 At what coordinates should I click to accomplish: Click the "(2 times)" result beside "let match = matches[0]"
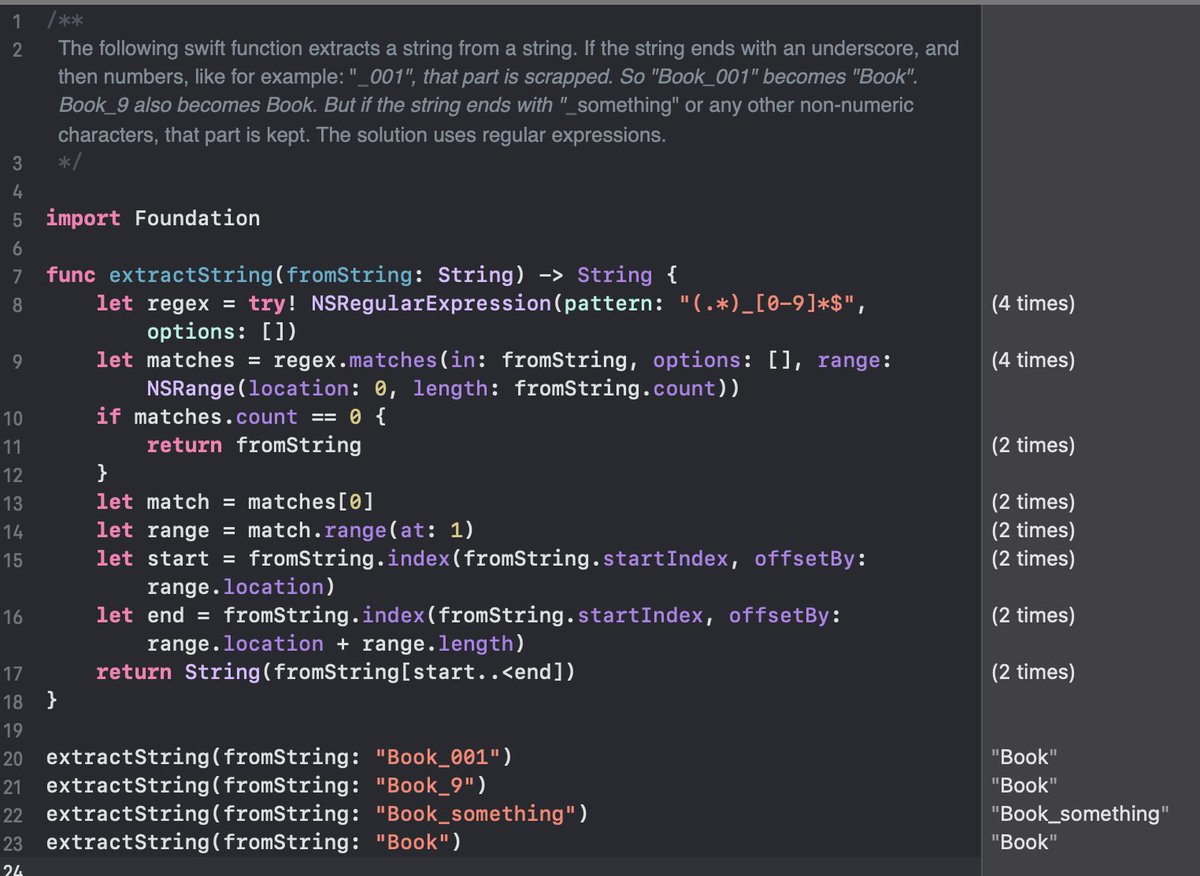coord(1033,503)
